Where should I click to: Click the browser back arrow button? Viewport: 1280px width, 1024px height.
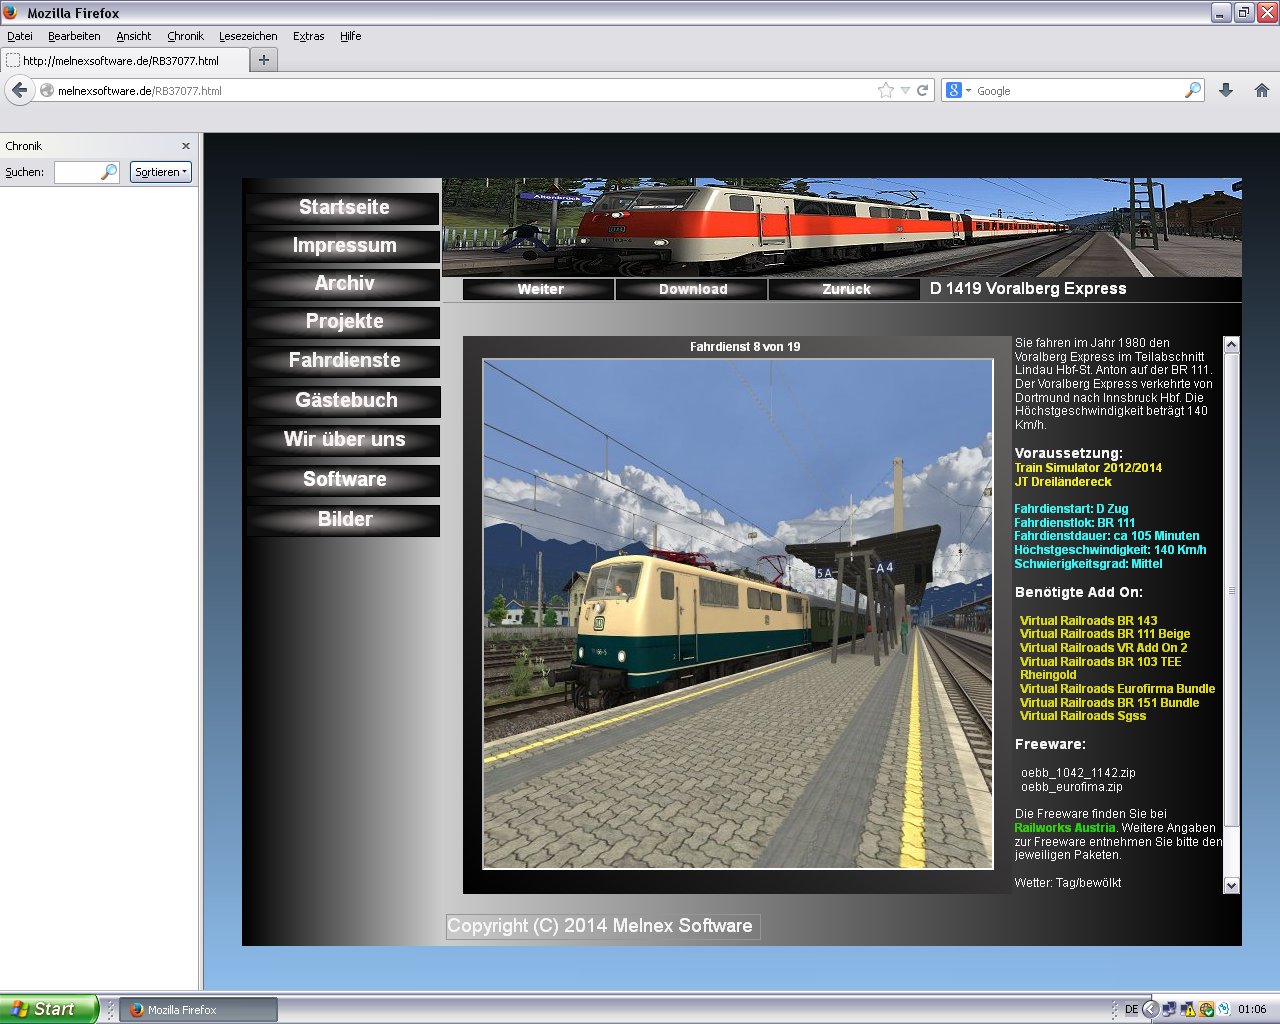point(19,90)
